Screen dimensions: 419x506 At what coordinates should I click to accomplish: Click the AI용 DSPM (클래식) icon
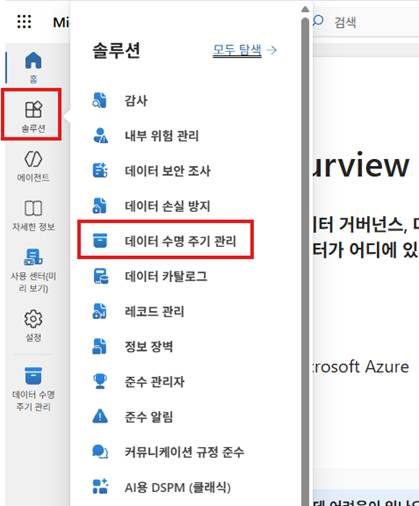pos(100,487)
